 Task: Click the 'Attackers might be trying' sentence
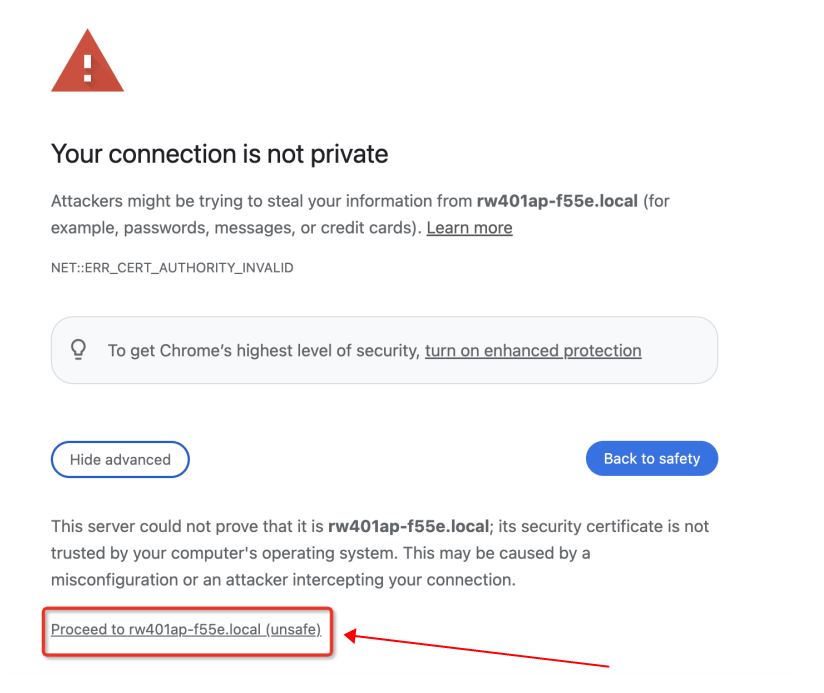pyautogui.click(x=360, y=201)
